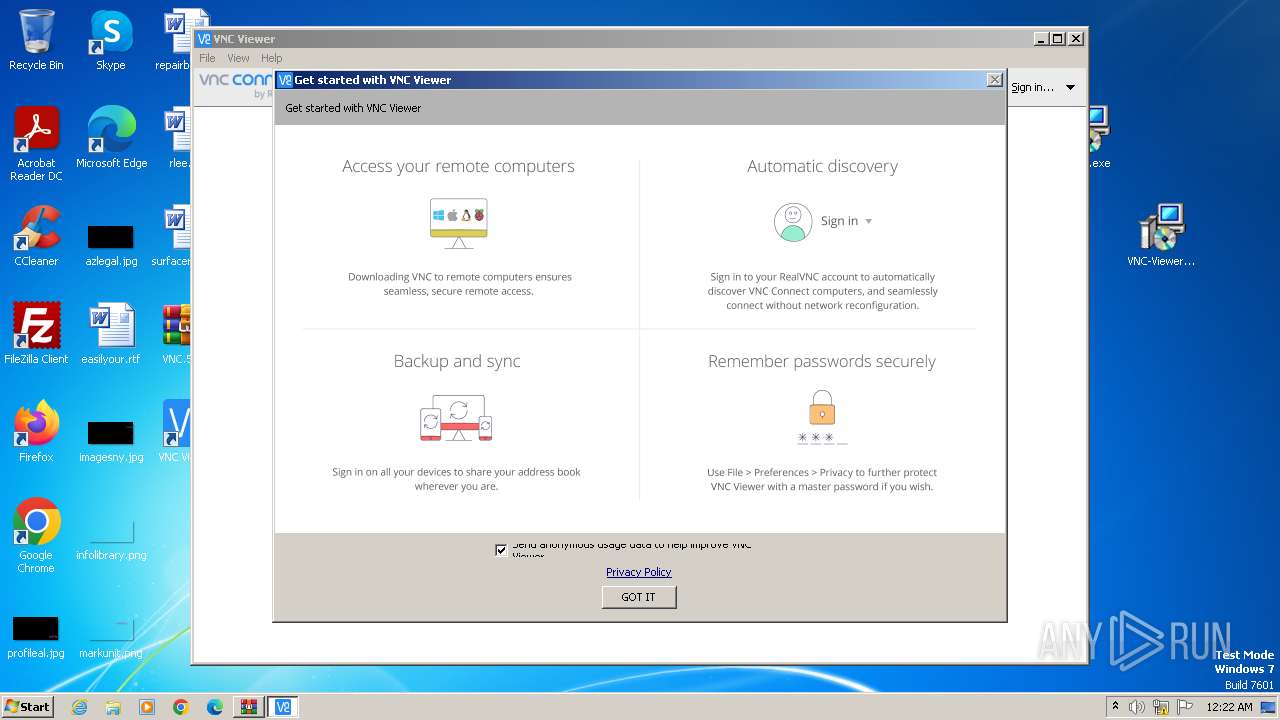
Task: Open CCleaner desktop shortcut
Action: 36,236
